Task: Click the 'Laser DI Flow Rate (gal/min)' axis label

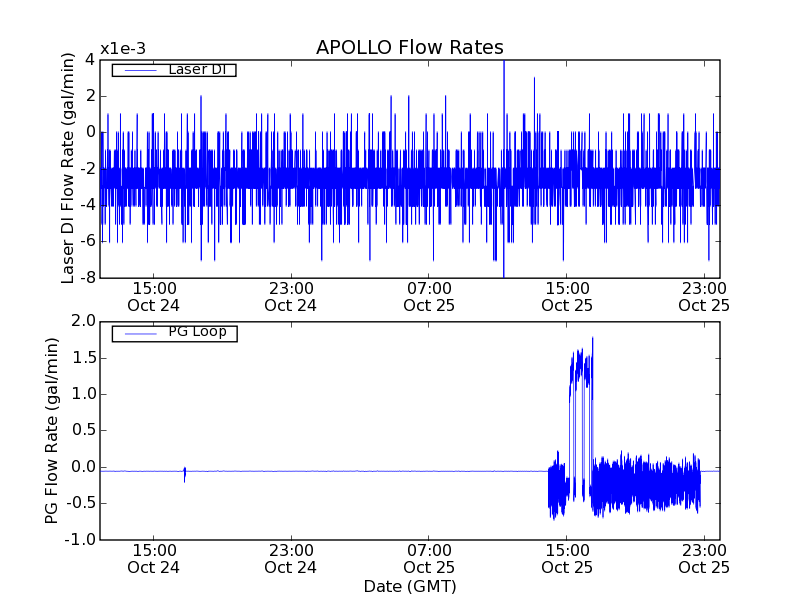Action: 69,168
